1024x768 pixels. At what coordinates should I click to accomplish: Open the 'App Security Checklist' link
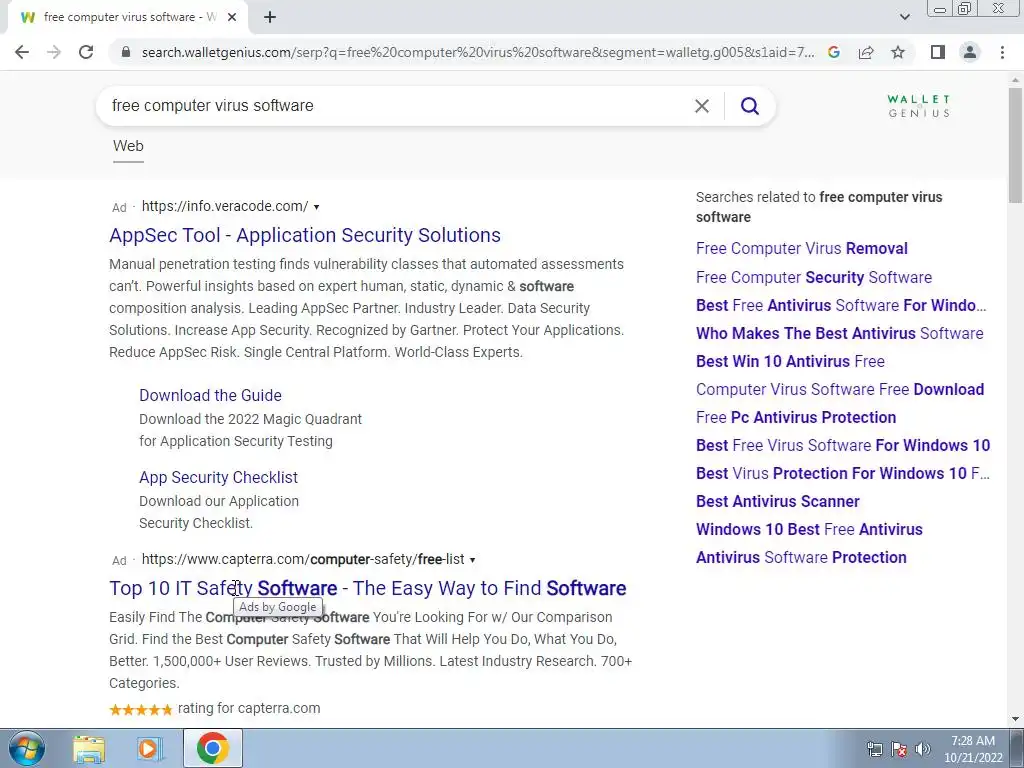(218, 477)
